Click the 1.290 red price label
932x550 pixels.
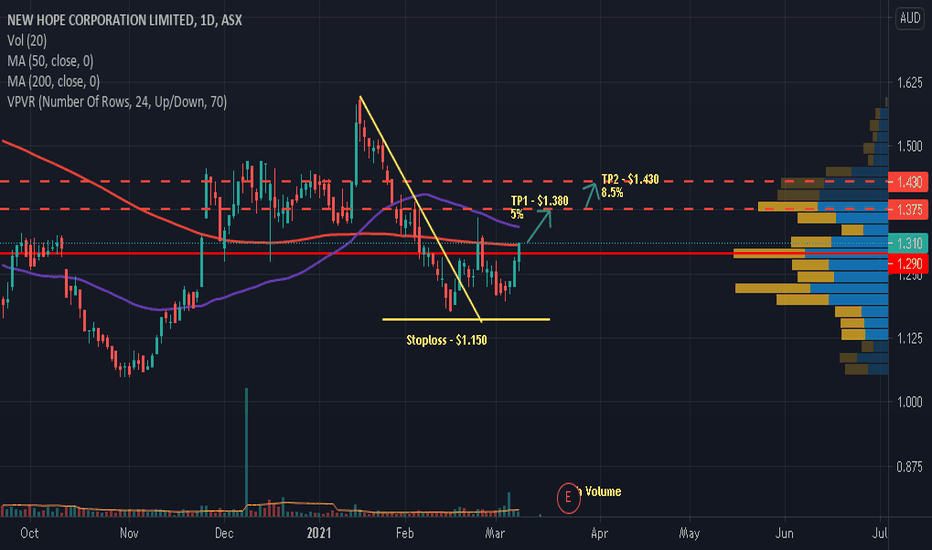[908, 263]
